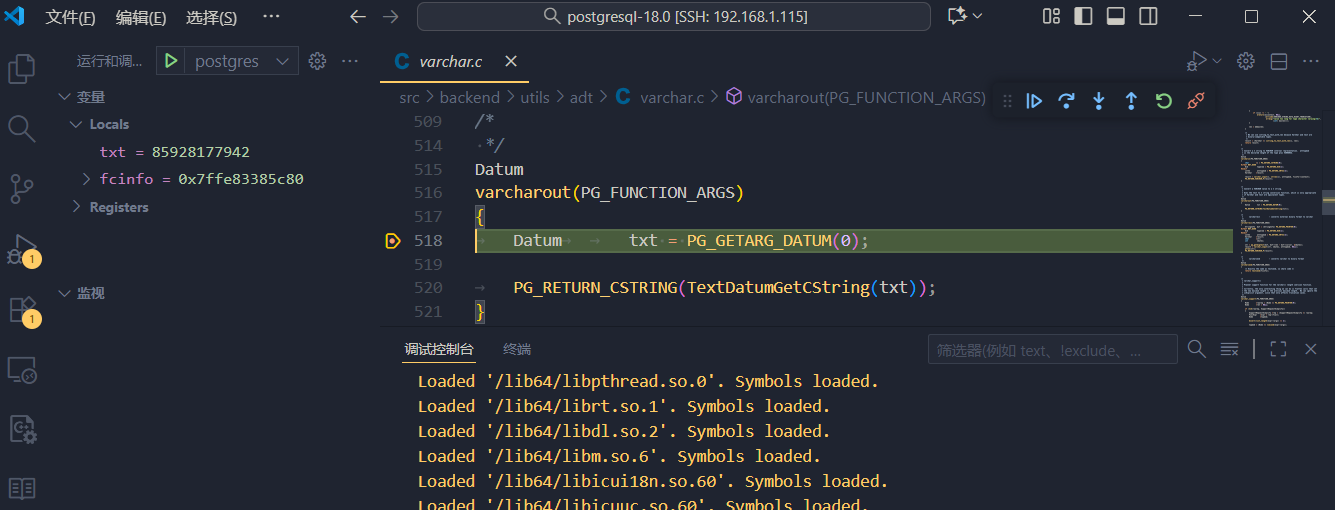Open the Explorer view in activity bar
Viewport: 1335px width, 510px height.
pos(22,69)
